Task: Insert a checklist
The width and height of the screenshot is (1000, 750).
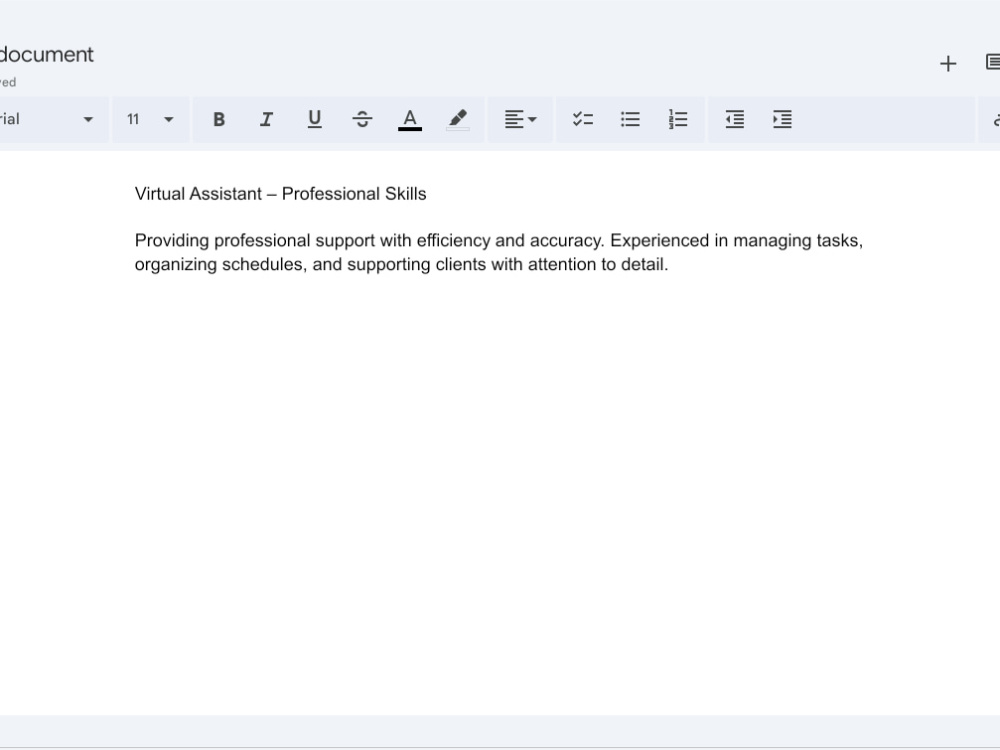Action: 583,119
